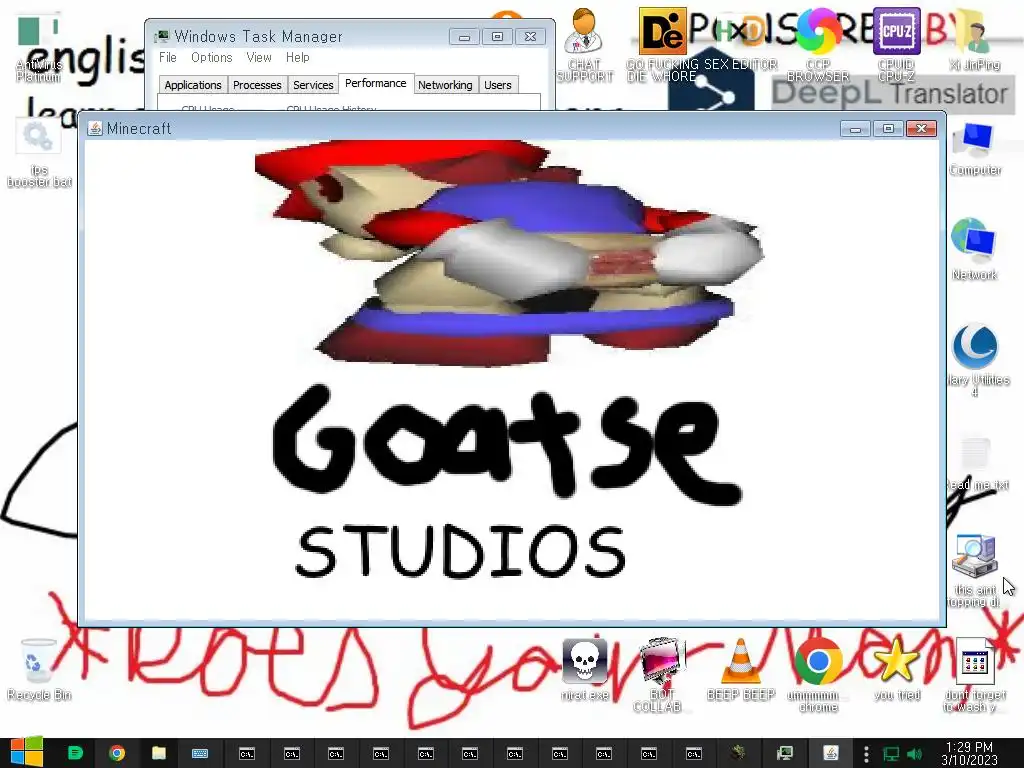
Task: Open the BEEP BEEP VLC cone icon
Action: click(741, 669)
